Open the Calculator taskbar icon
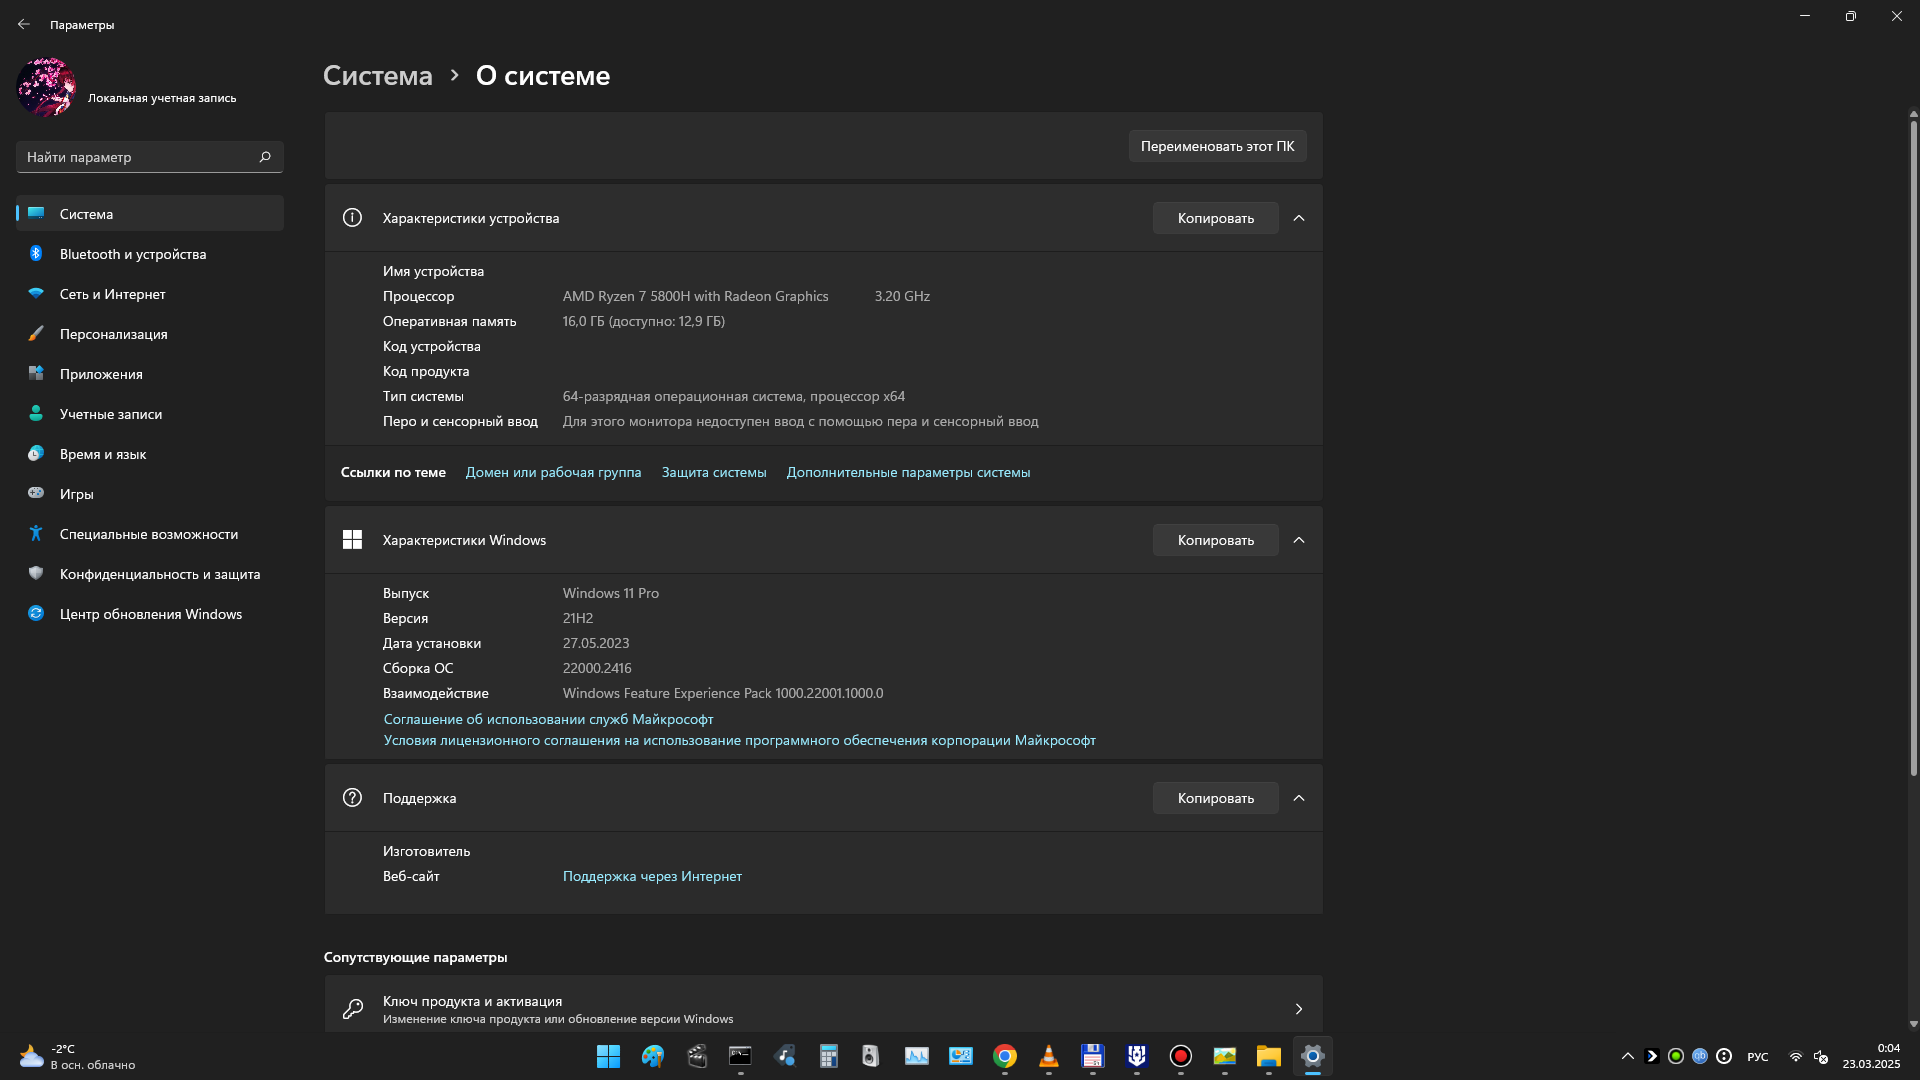Screen dimensions: 1920x1080 tap(829, 1056)
